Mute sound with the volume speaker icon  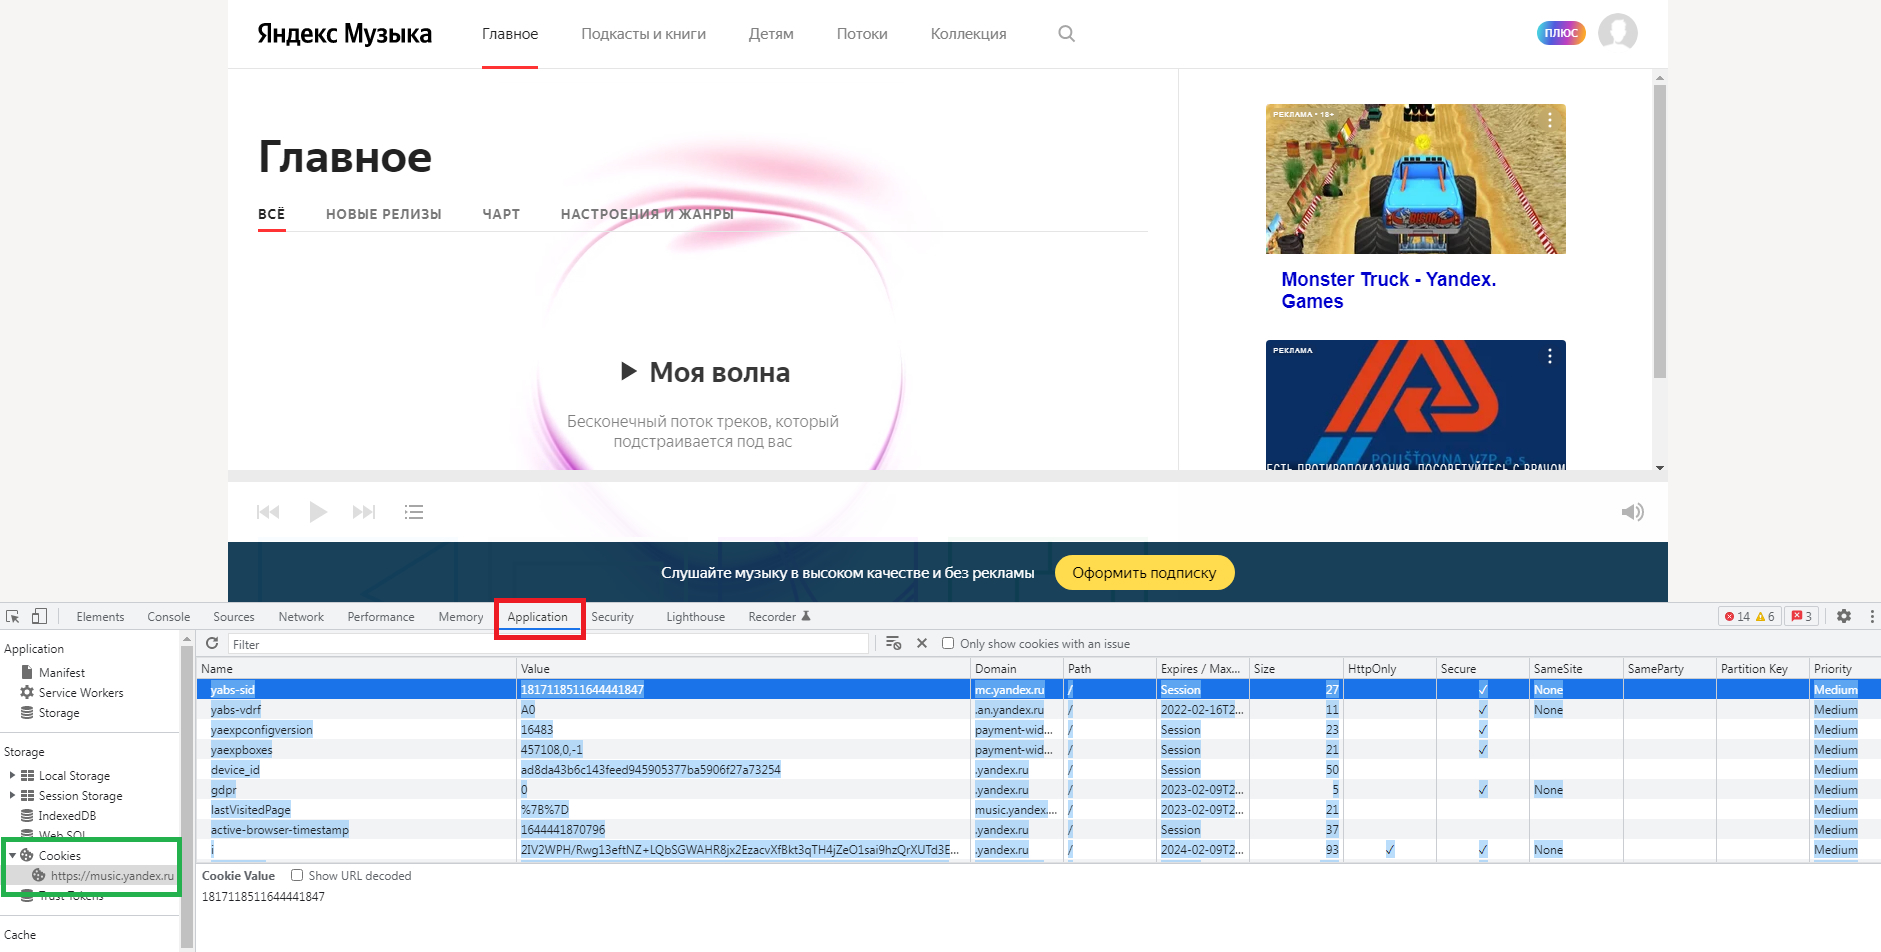pyautogui.click(x=1632, y=512)
